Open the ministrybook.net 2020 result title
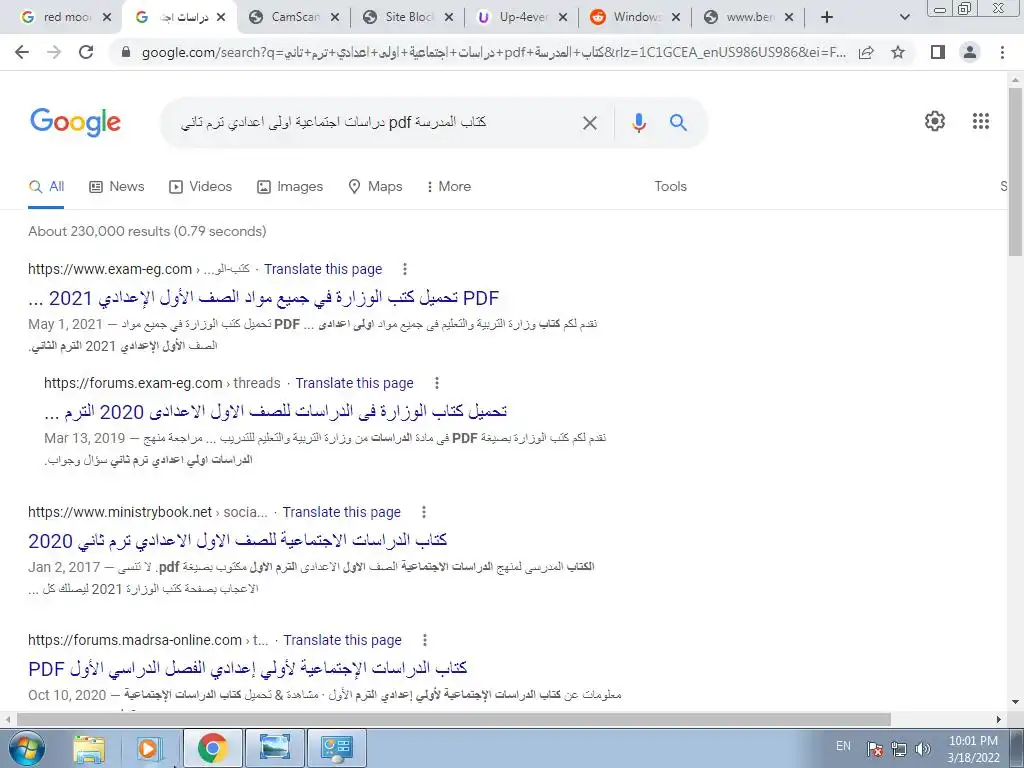 click(x=238, y=541)
